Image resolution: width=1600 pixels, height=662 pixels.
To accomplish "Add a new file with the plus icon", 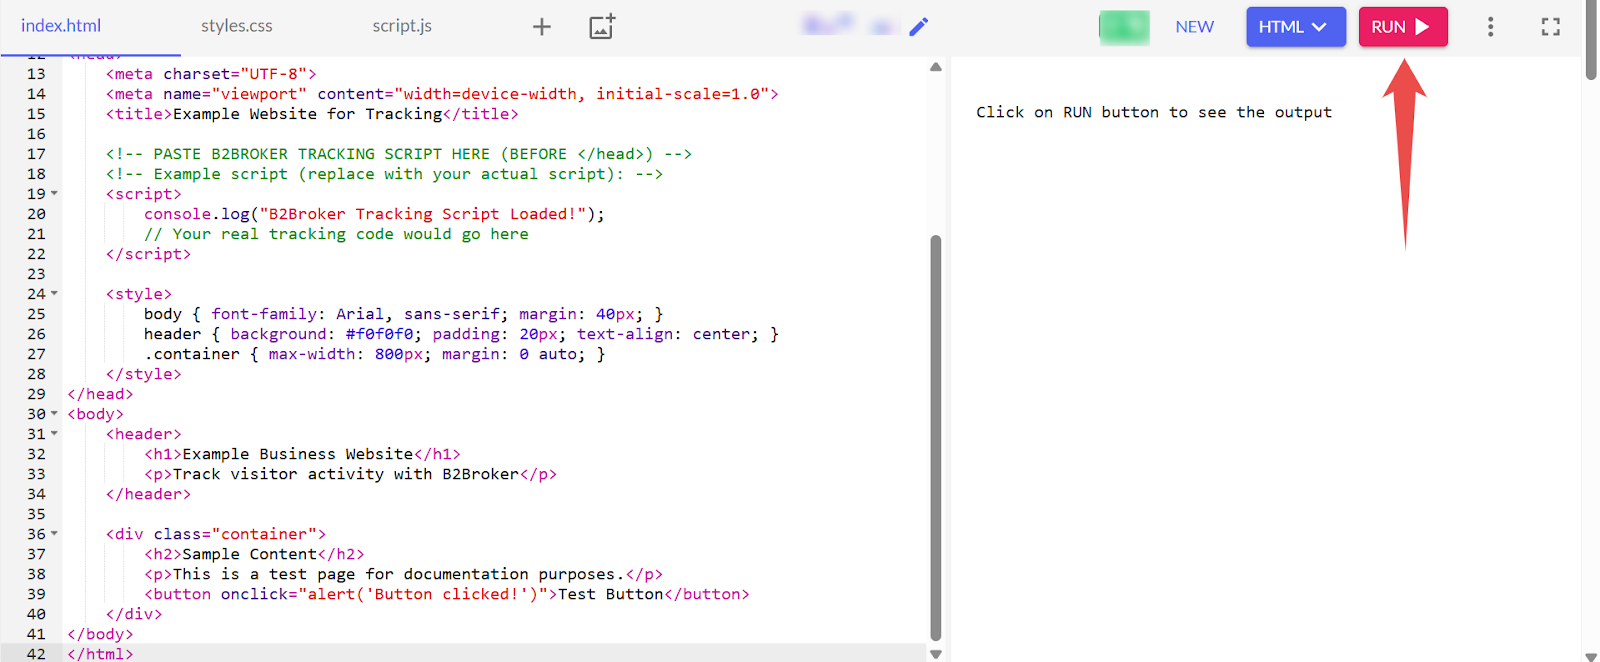I will tap(541, 27).
